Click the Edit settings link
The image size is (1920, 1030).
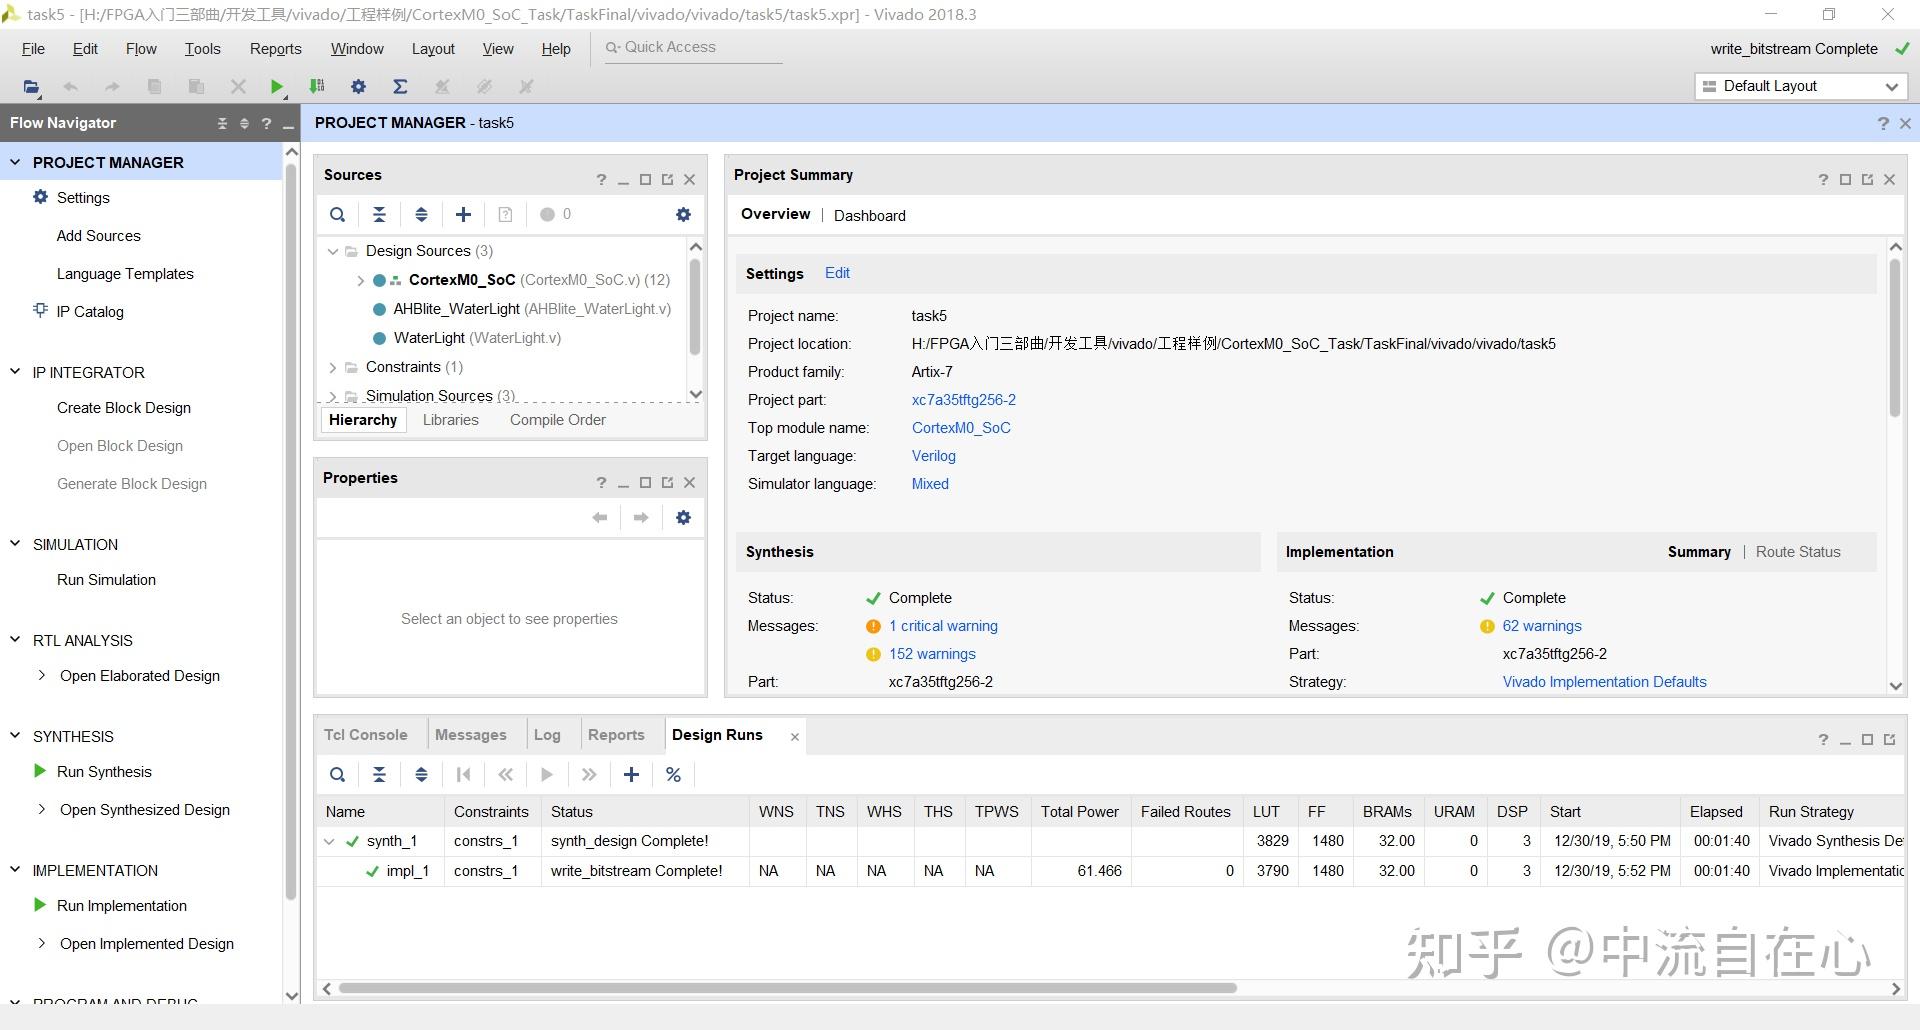837,273
